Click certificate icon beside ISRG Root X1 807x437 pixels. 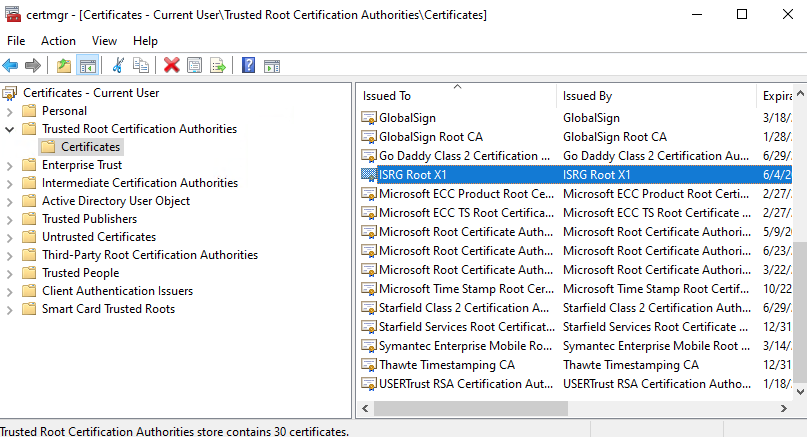pyautogui.click(x=369, y=175)
